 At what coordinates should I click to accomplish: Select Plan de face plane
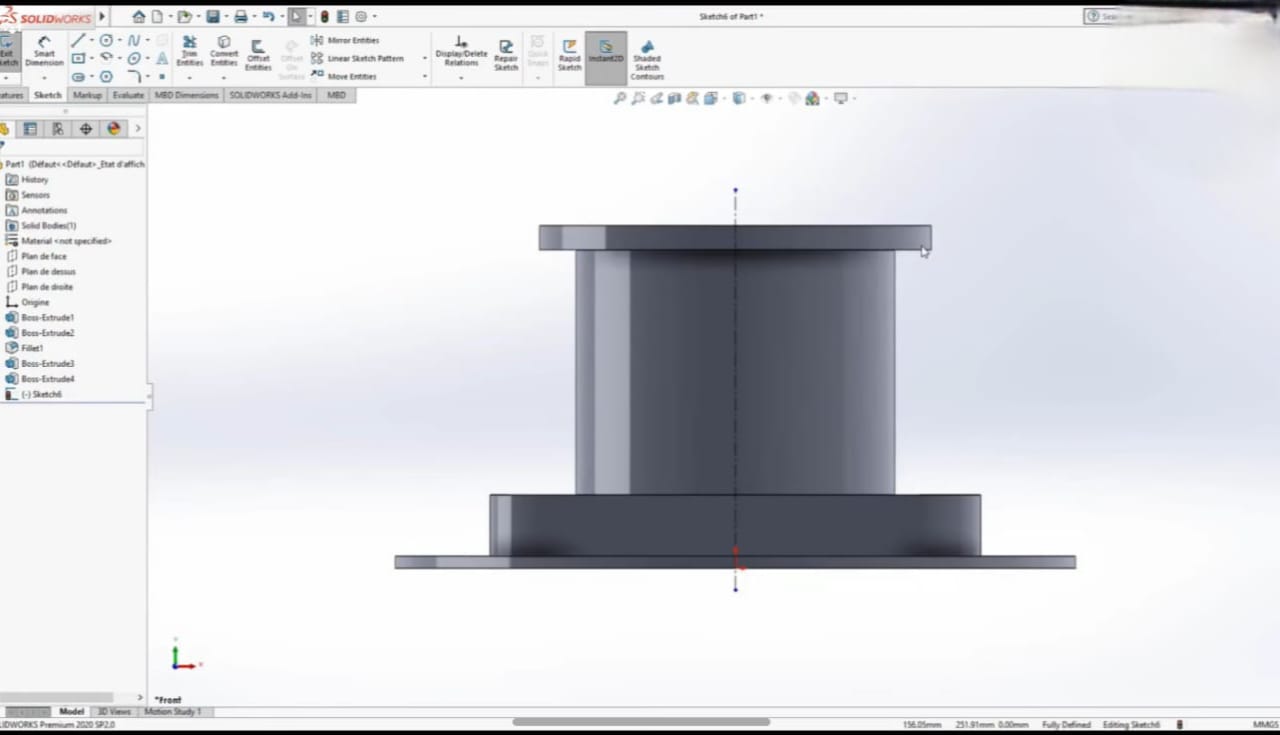click(36, 256)
